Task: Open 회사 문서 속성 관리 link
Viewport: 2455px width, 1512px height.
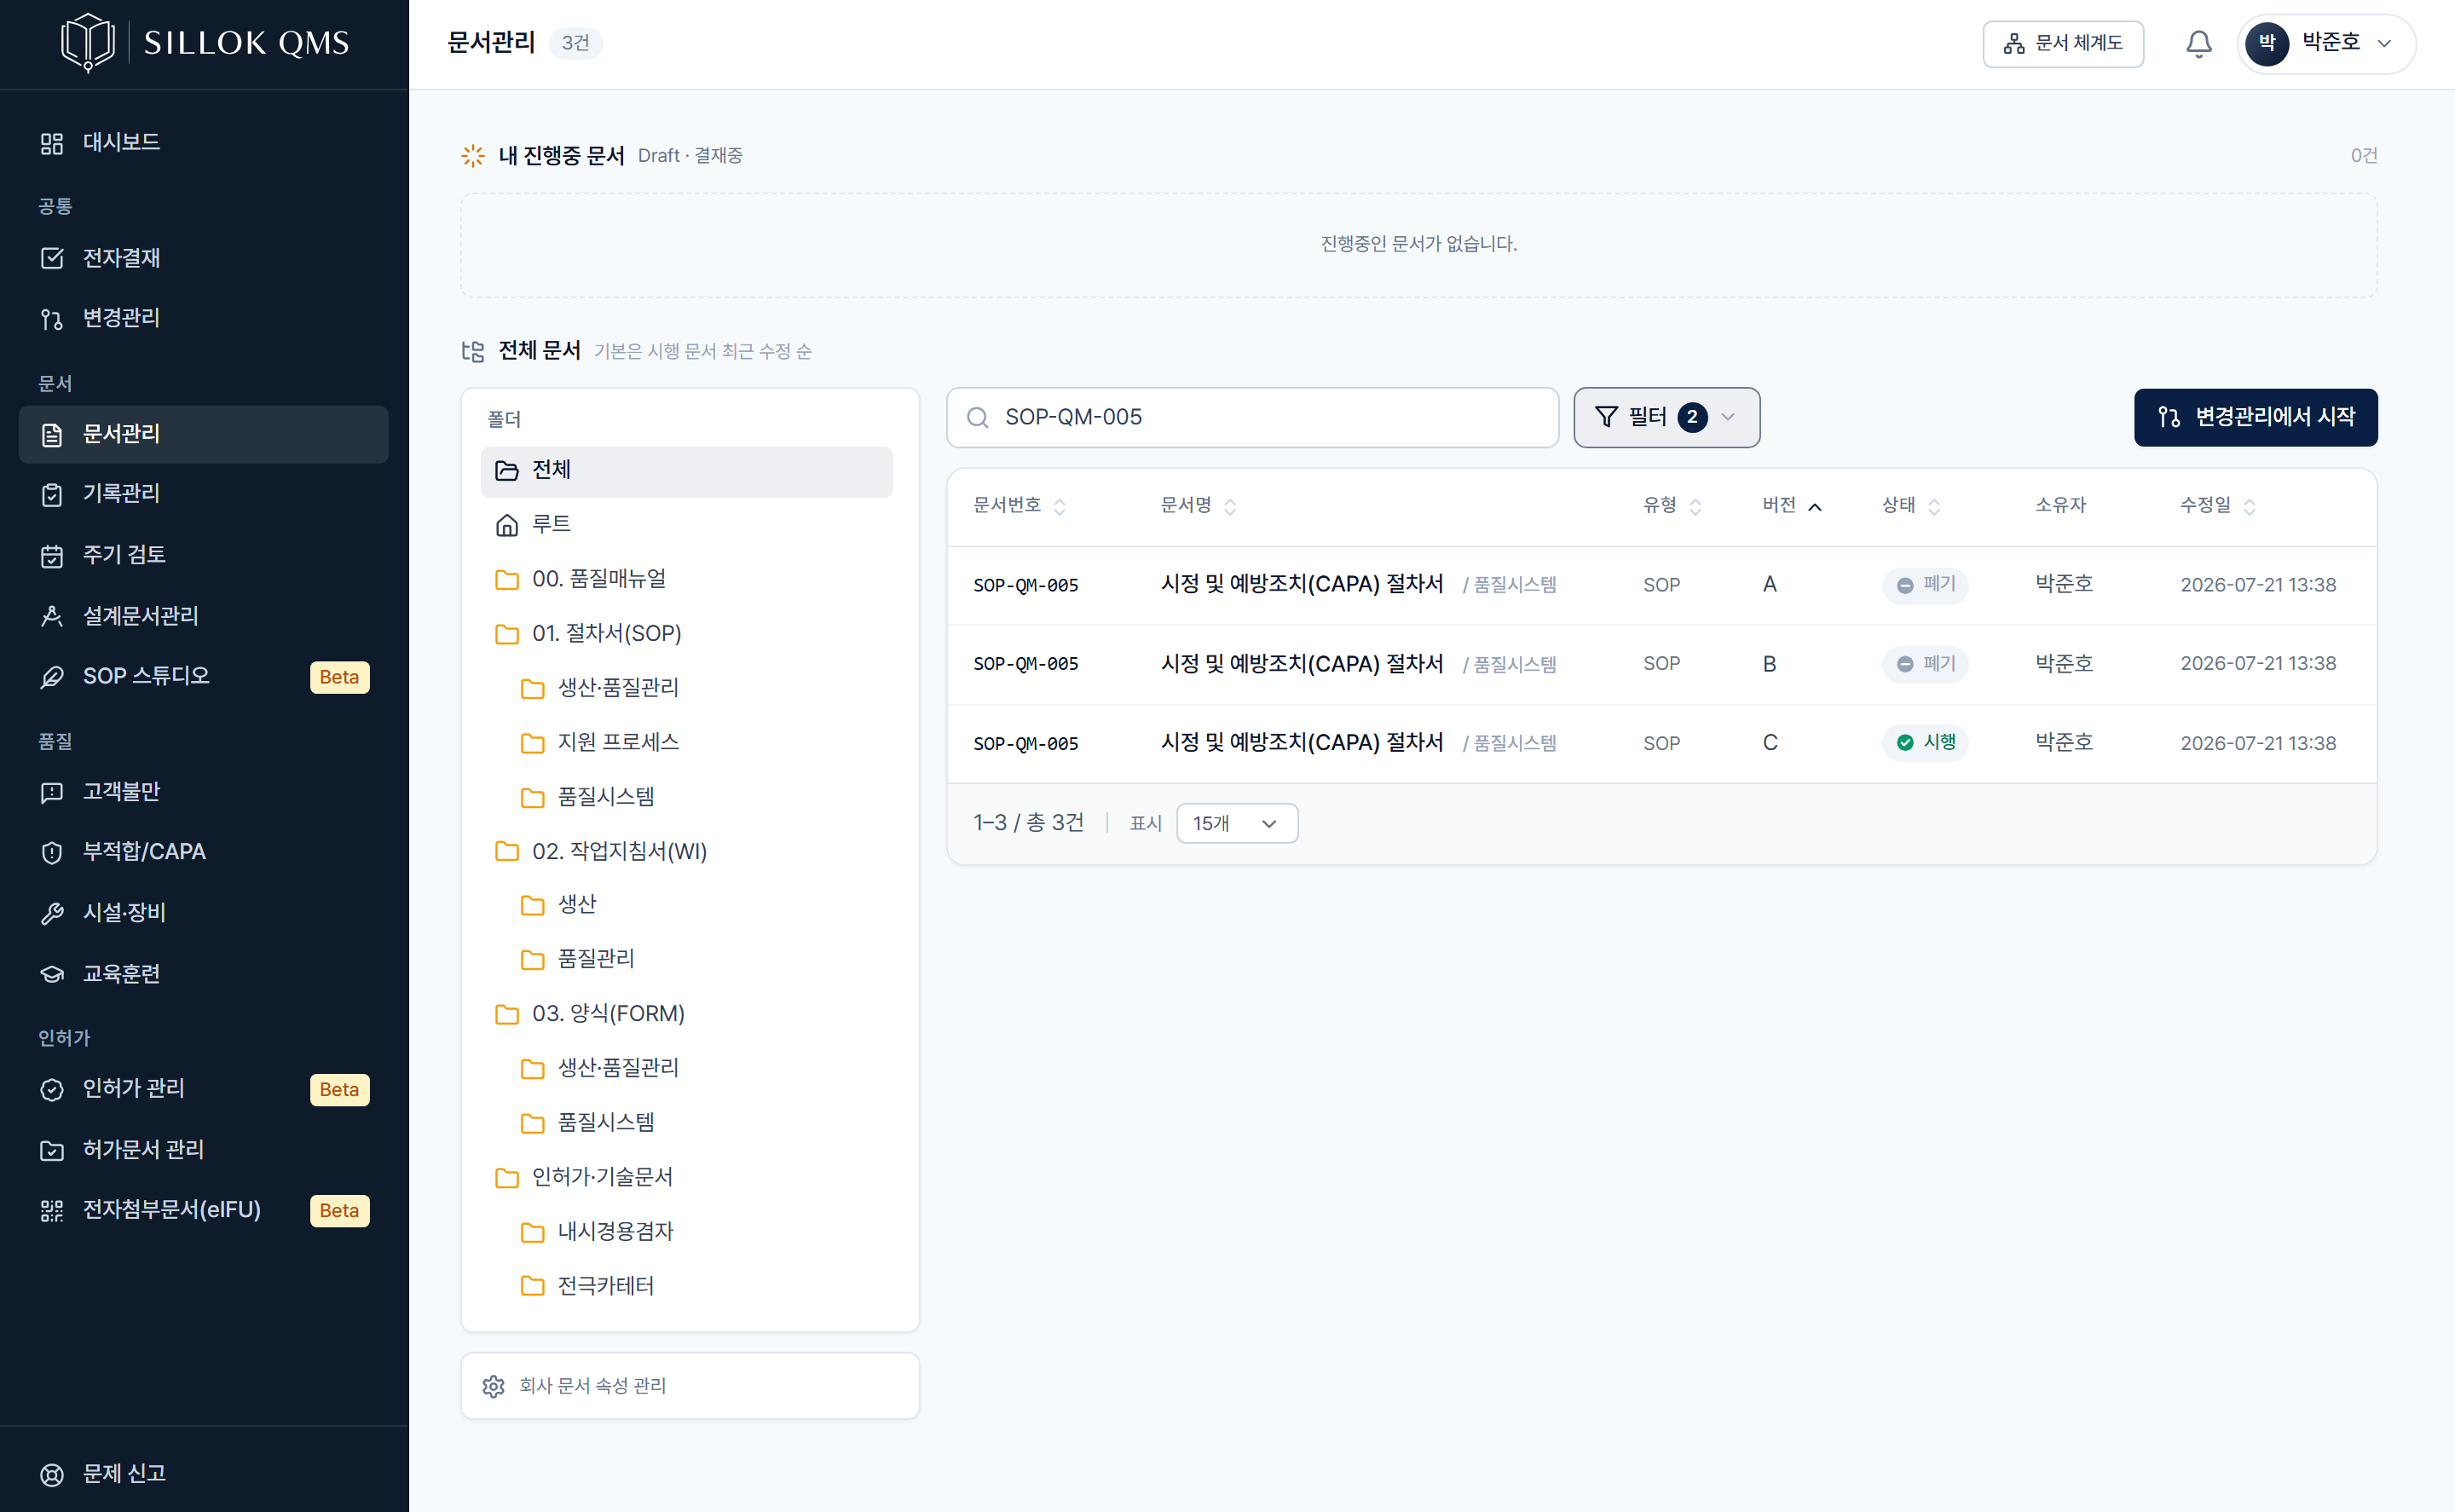Action: (x=689, y=1387)
